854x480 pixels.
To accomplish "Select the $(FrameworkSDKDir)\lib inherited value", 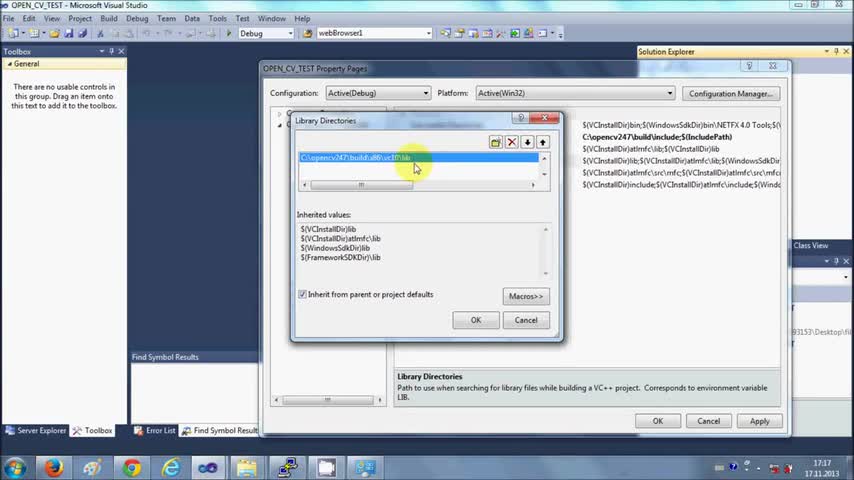I will coord(340,257).
